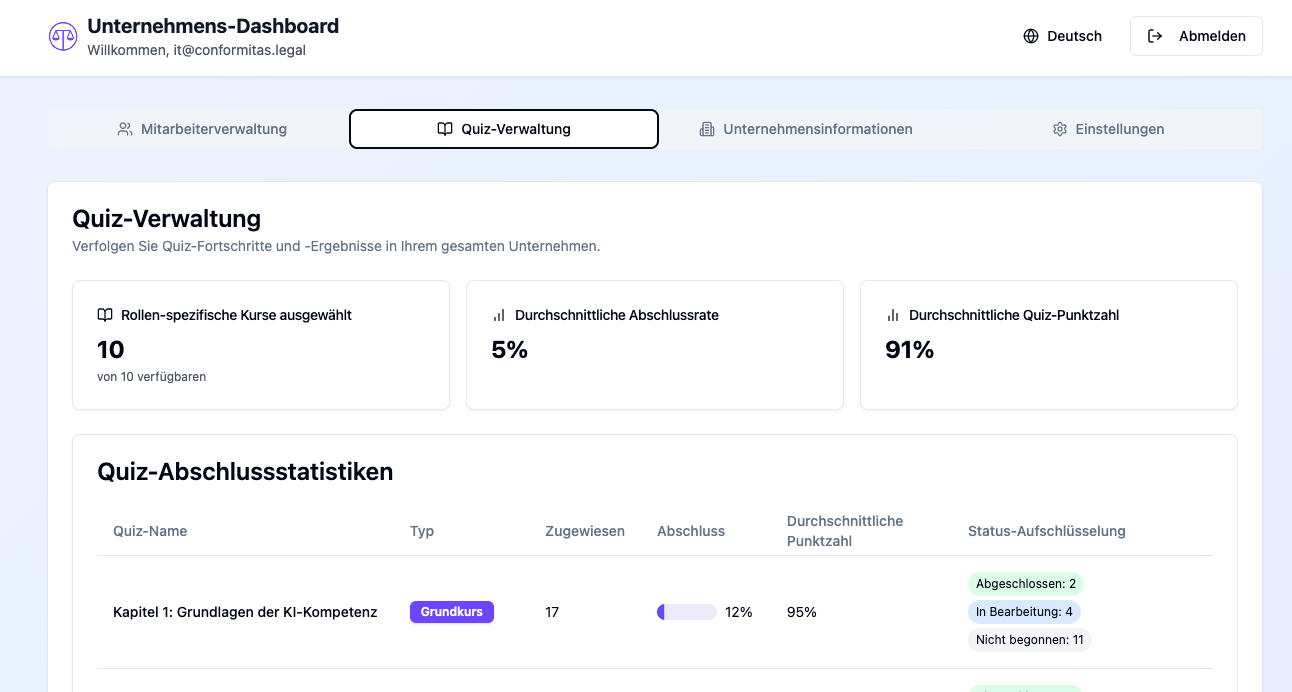Click the globe language icon
The image size is (1292, 692).
click(x=1031, y=36)
